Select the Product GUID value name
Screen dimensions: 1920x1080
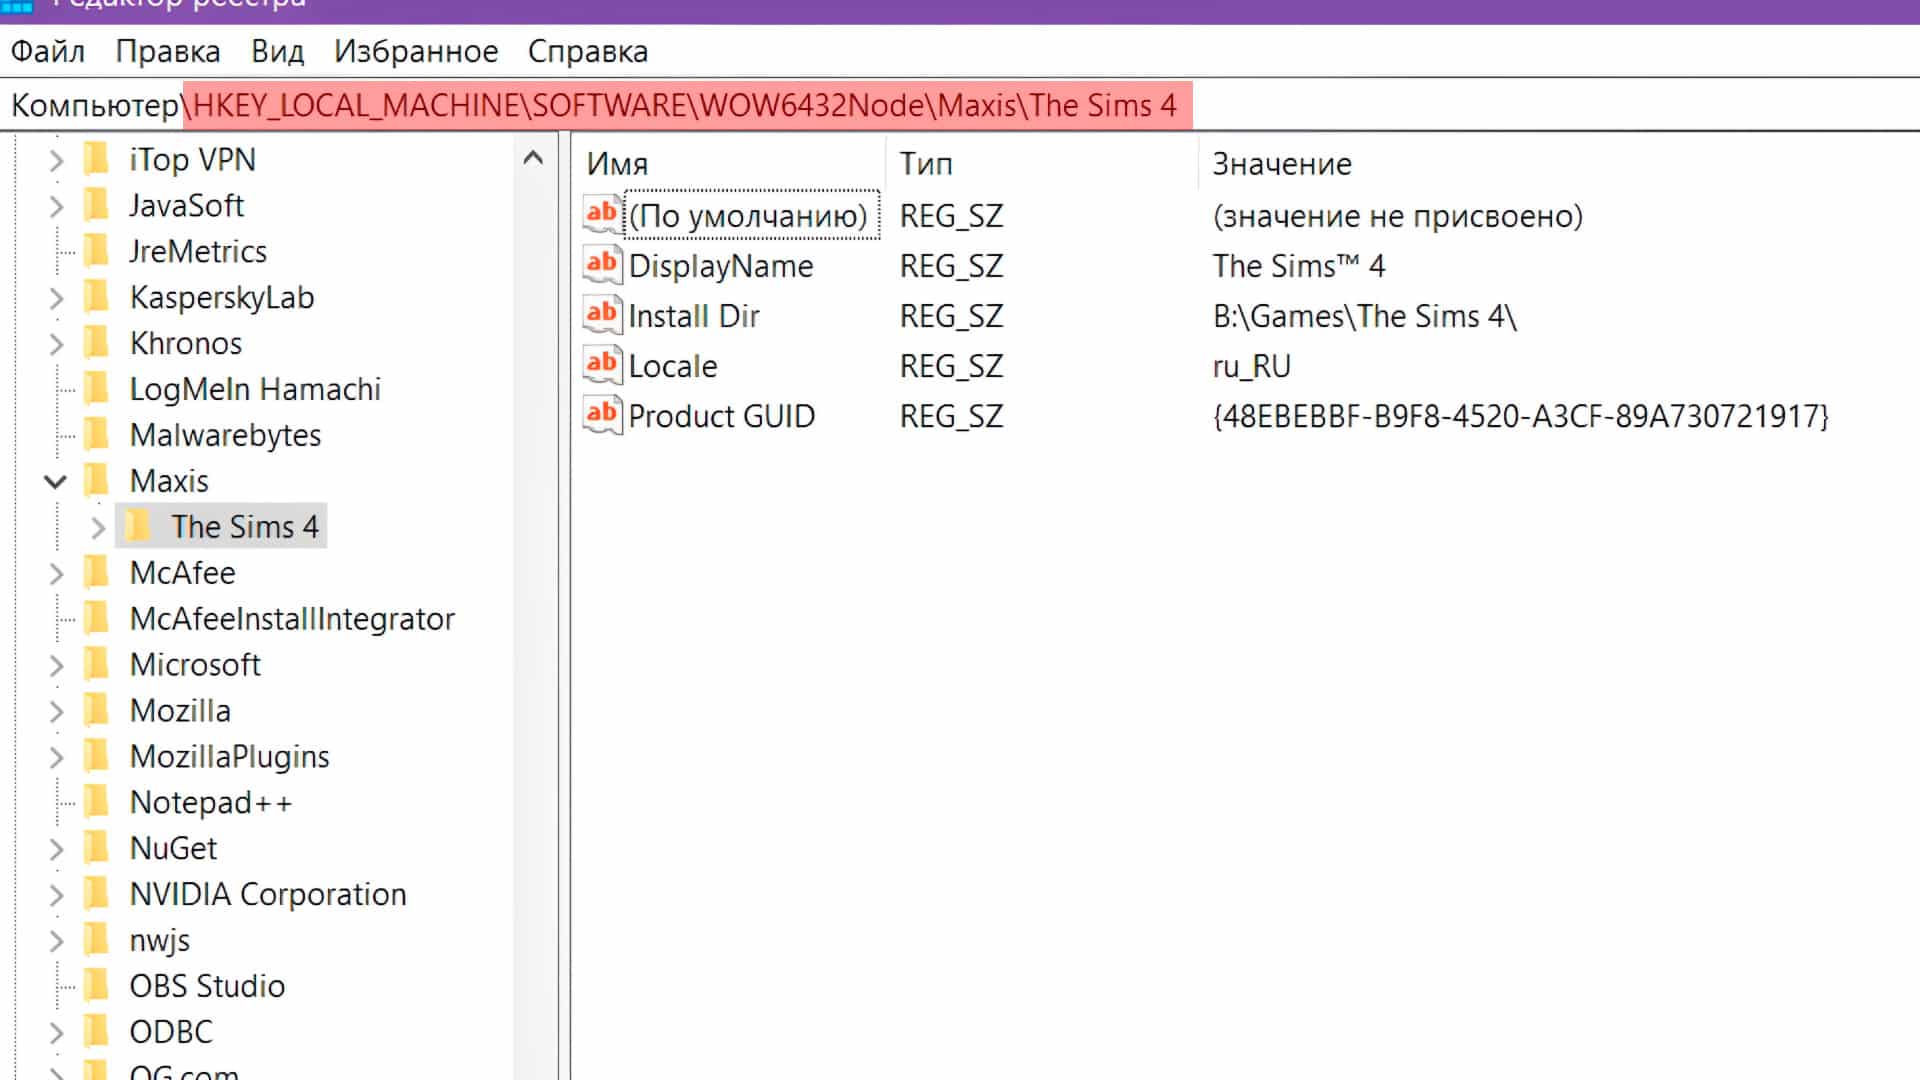(x=722, y=416)
